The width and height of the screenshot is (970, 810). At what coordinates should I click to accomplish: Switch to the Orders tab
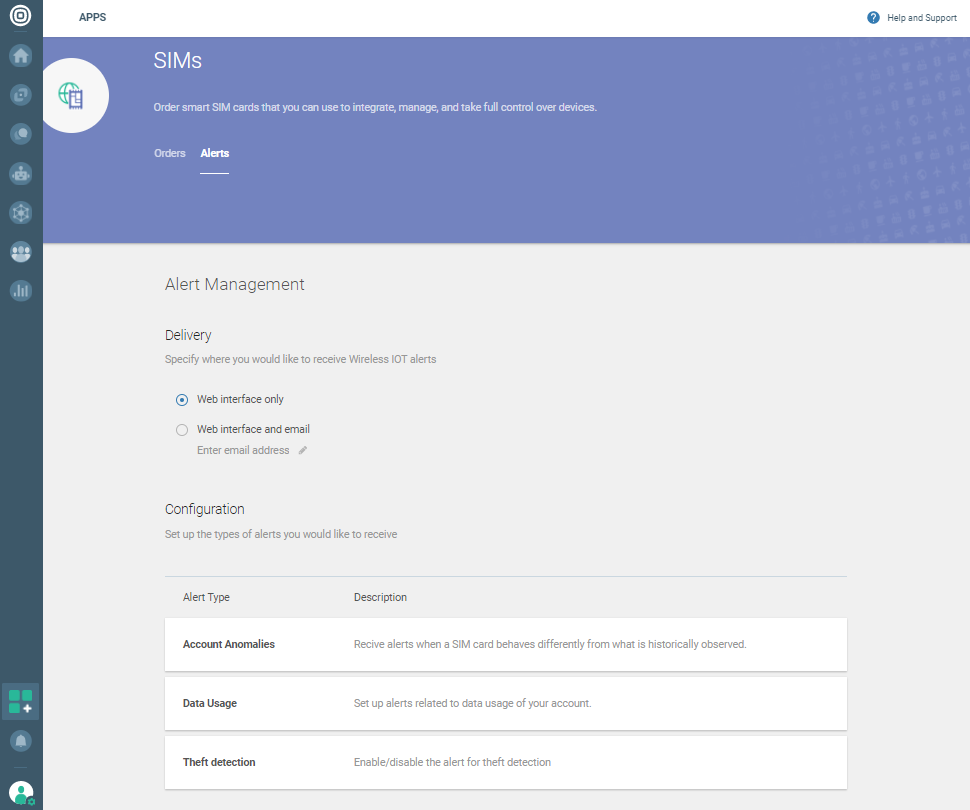click(170, 153)
